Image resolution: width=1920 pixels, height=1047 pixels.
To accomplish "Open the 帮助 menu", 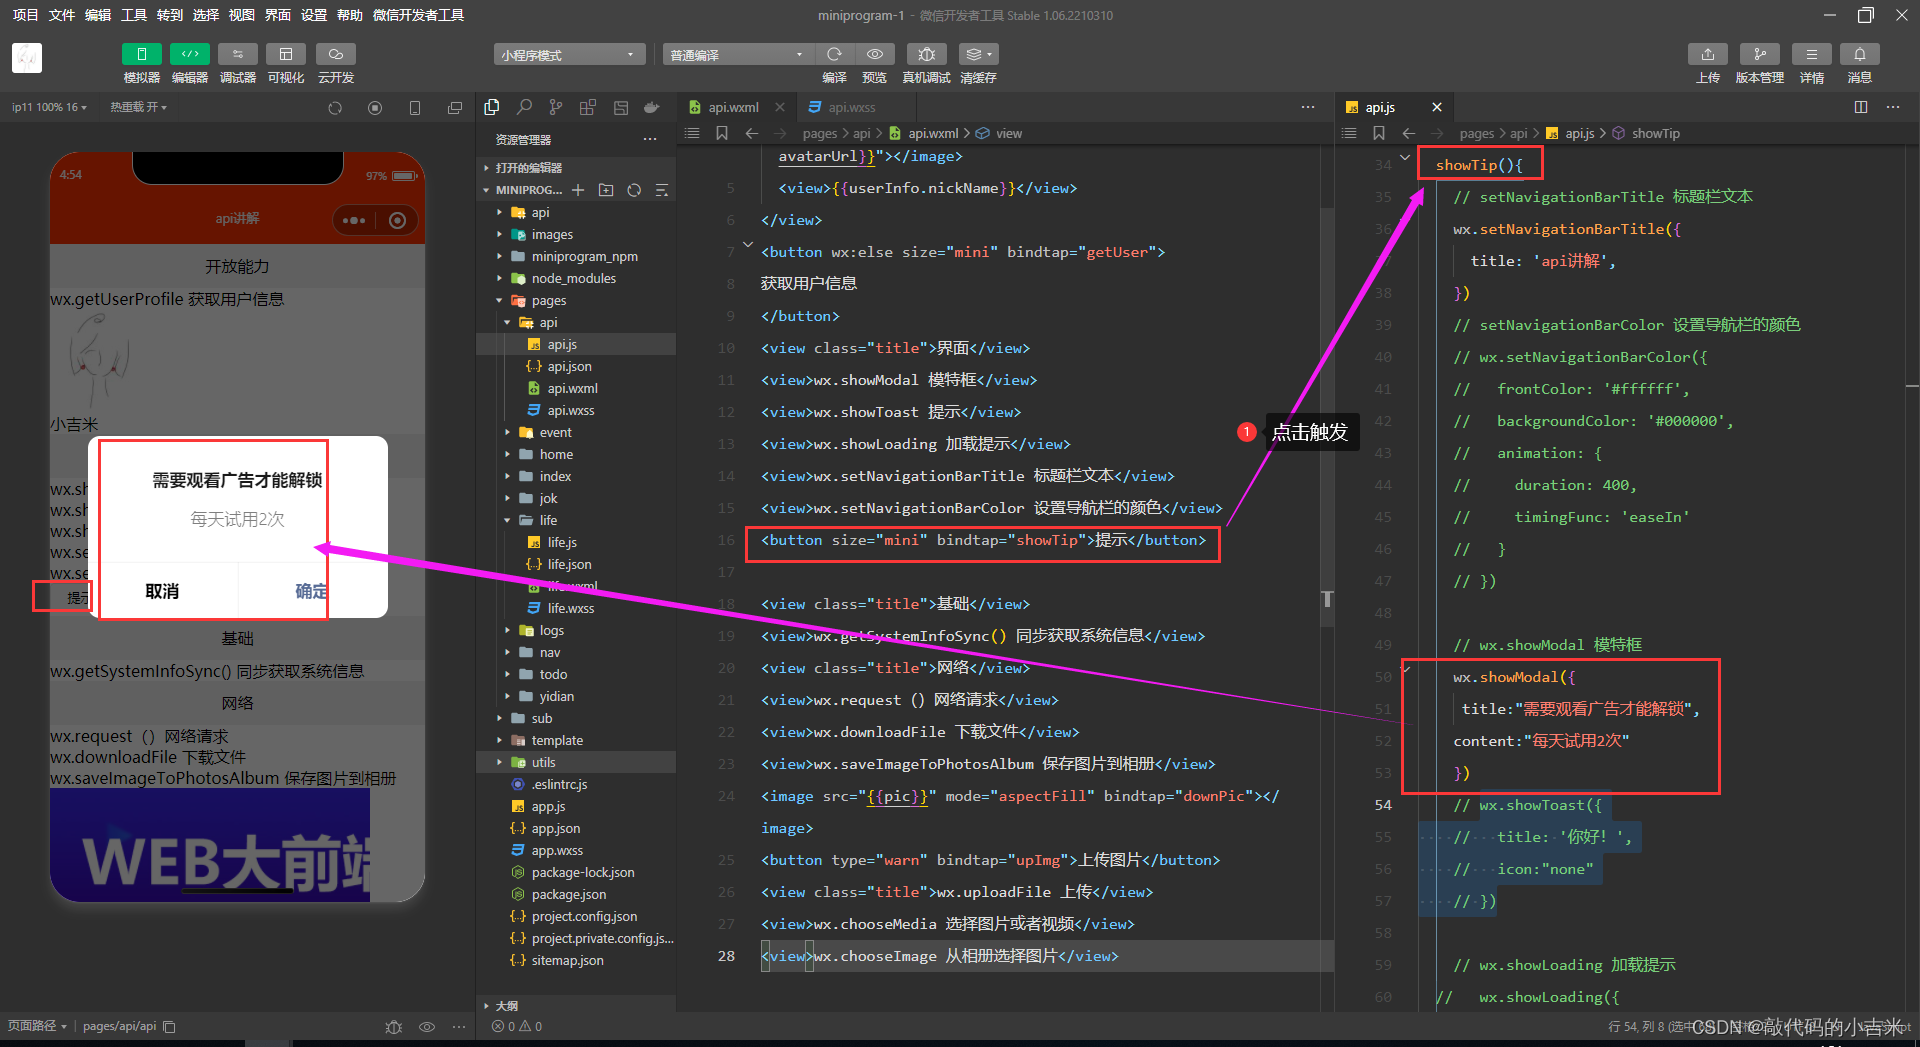I will click(x=350, y=15).
